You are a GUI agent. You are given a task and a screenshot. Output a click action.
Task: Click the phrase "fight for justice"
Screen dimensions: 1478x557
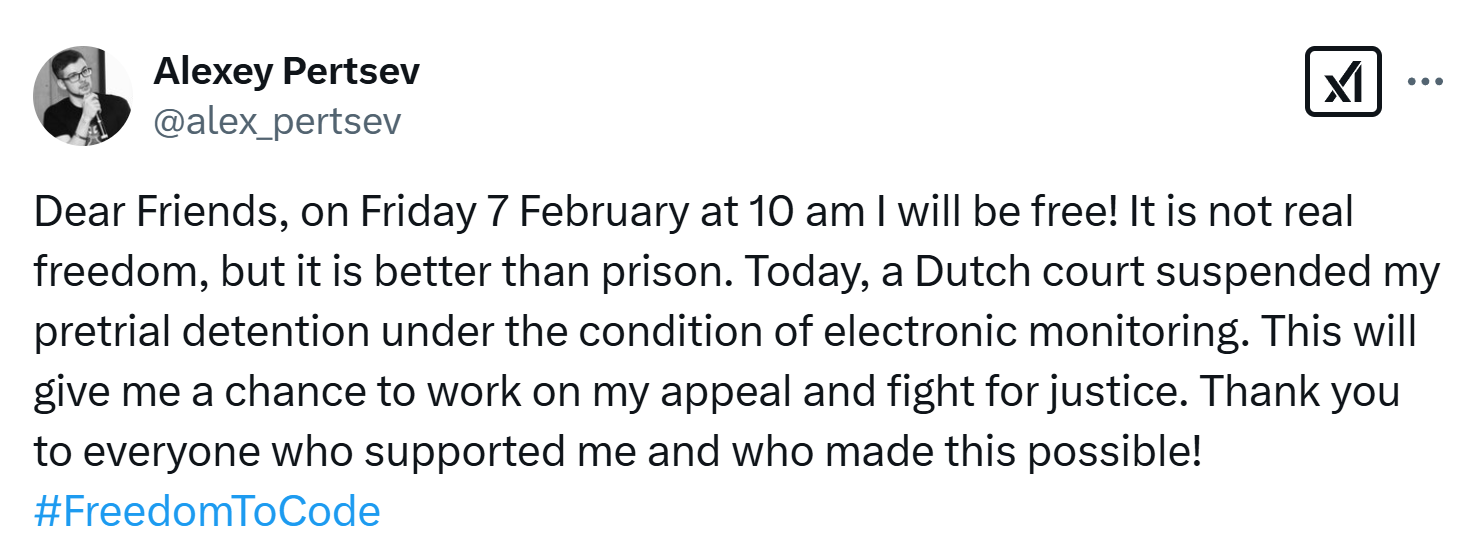point(1041,392)
